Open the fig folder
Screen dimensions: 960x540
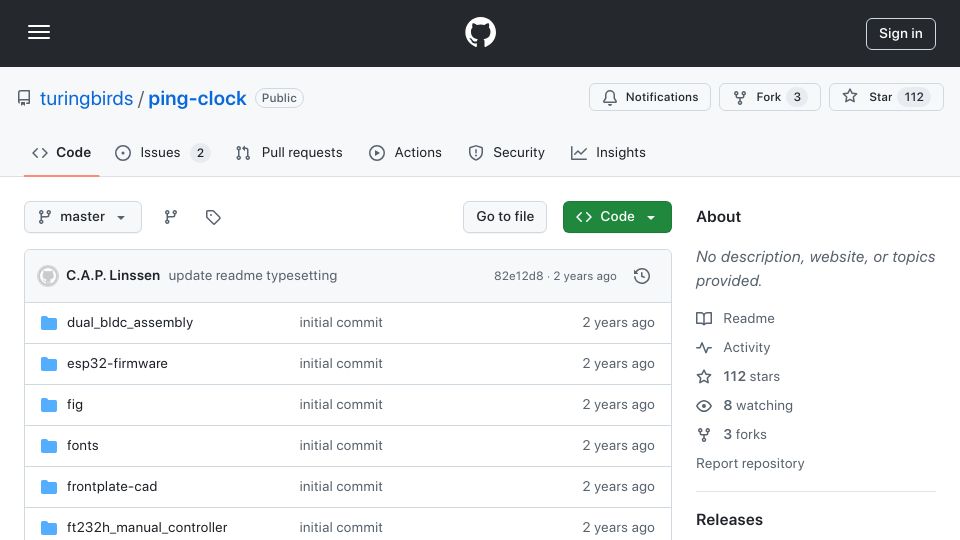[x=75, y=405]
